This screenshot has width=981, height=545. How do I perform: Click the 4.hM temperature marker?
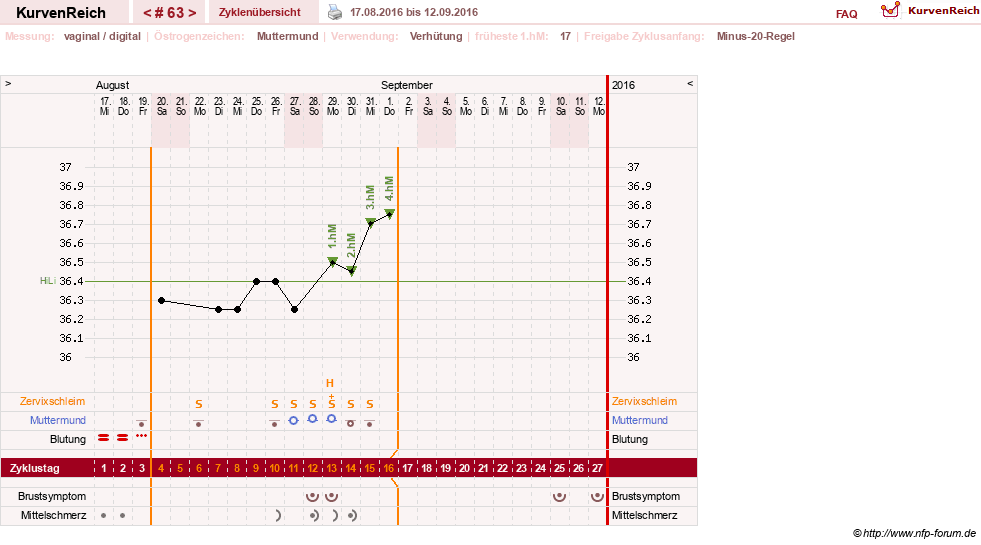pyautogui.click(x=389, y=213)
